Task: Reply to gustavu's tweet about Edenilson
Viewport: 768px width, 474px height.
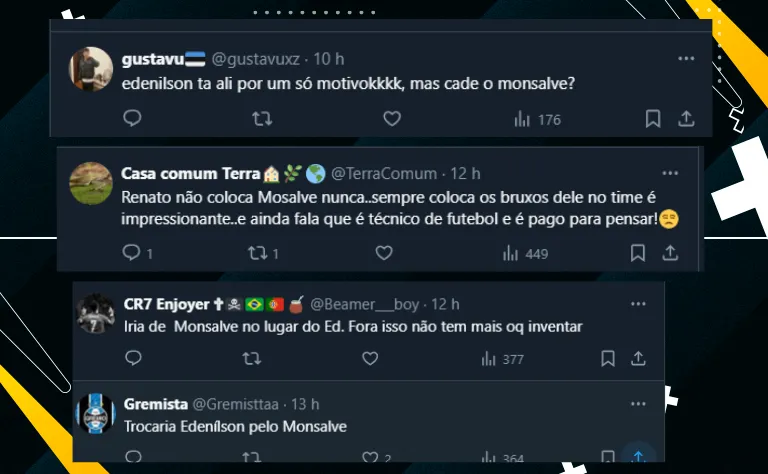Action: click(132, 119)
